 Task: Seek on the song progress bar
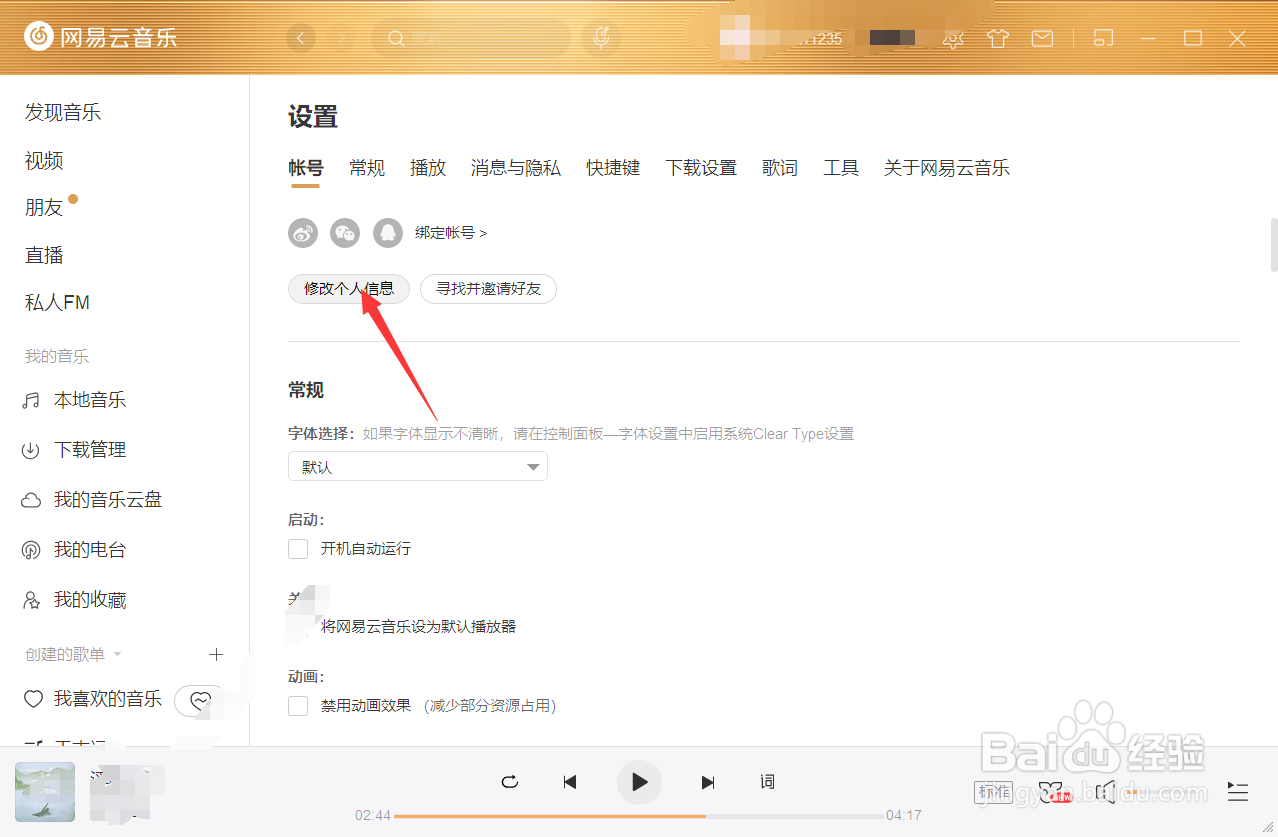[x=639, y=816]
